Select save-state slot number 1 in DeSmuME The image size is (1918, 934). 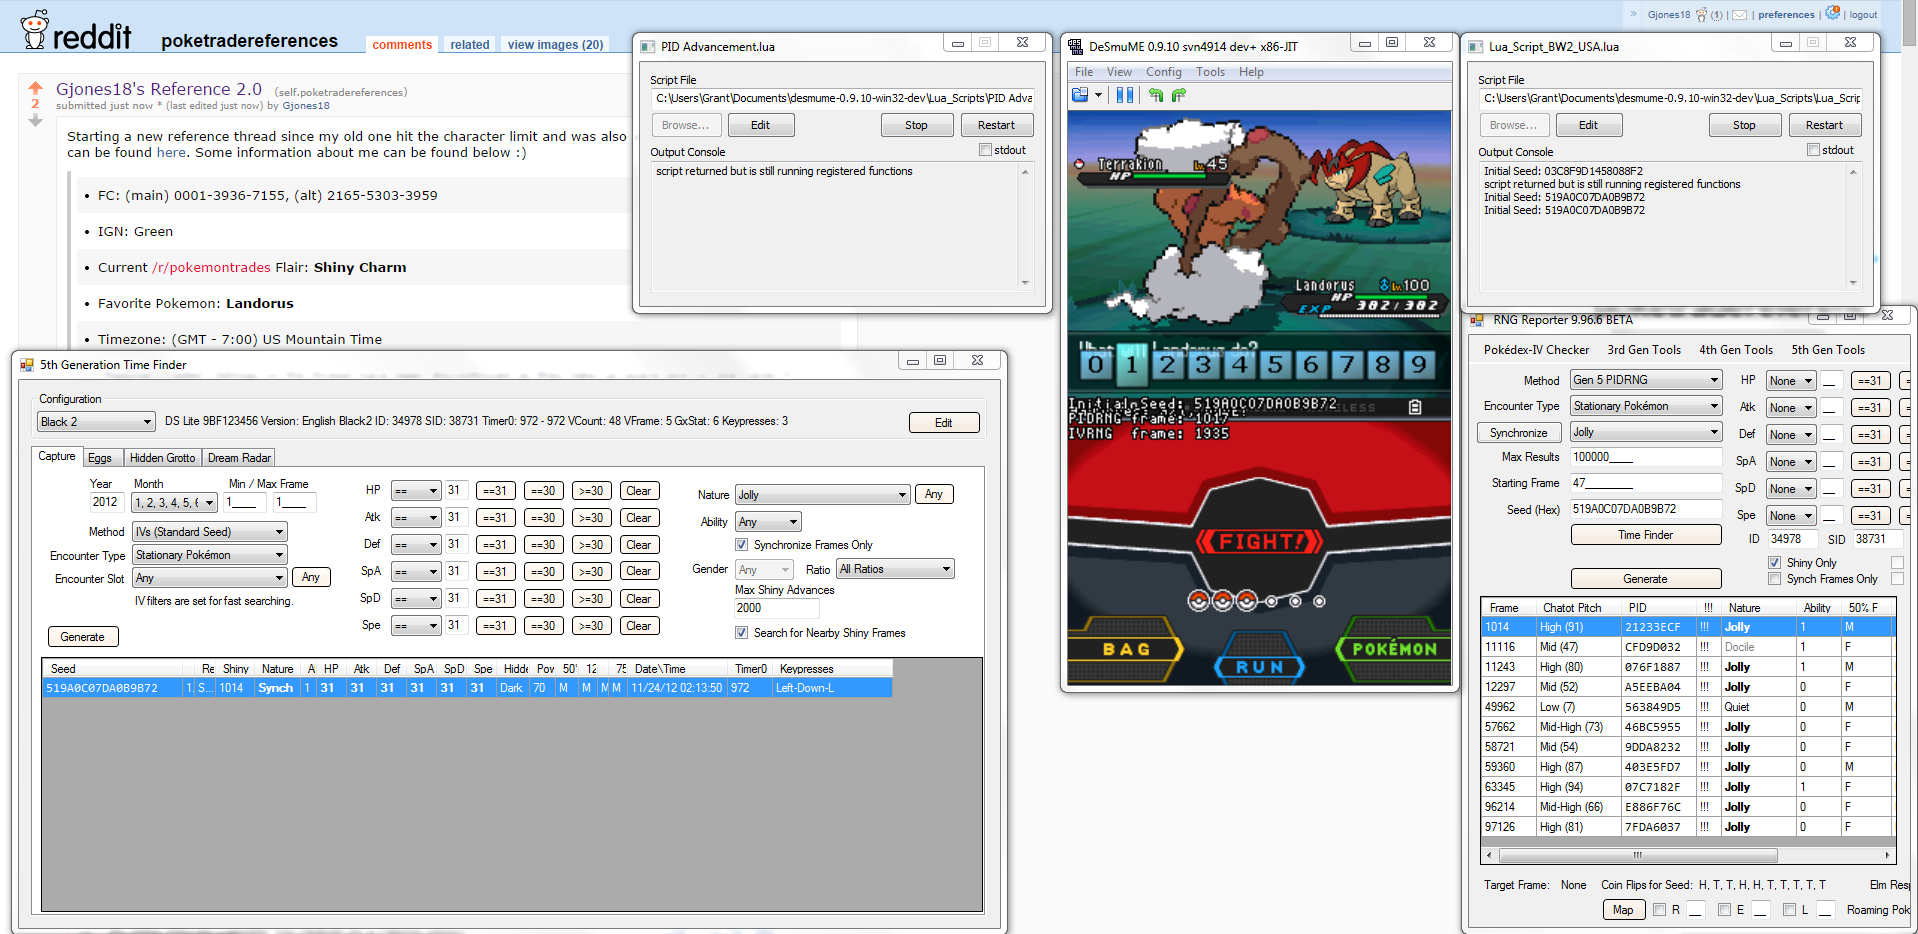(x=1132, y=364)
